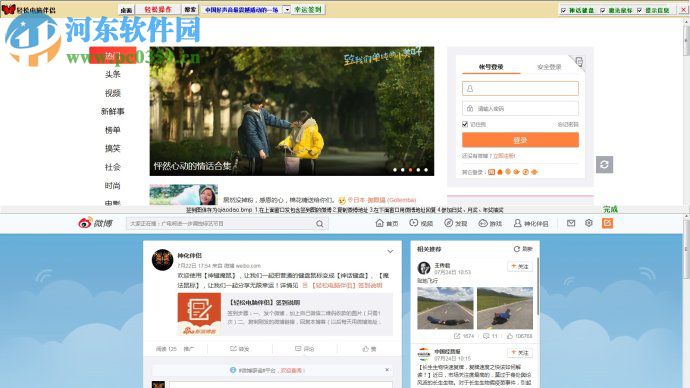Click the gray refresh icon button beside the login panel
Screen dimensions: 690x388
604,165
